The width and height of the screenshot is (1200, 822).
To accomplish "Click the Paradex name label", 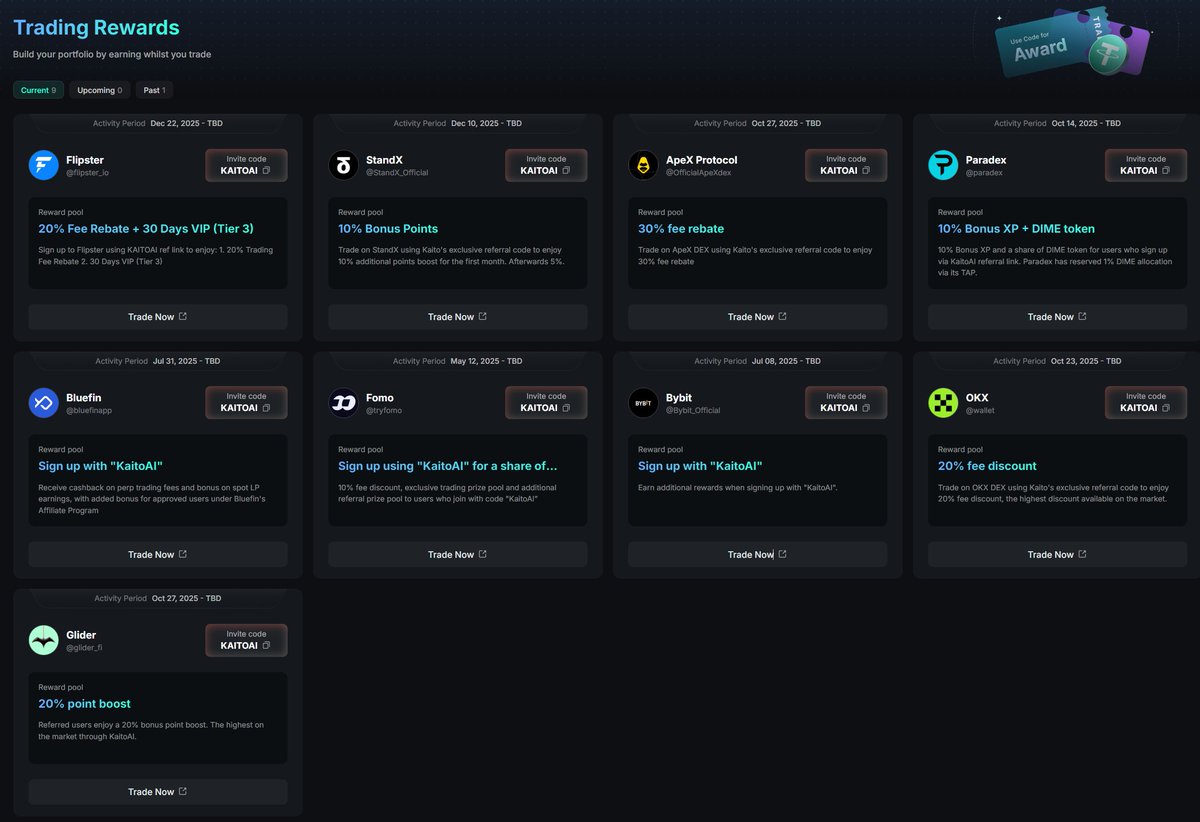I will [986, 160].
